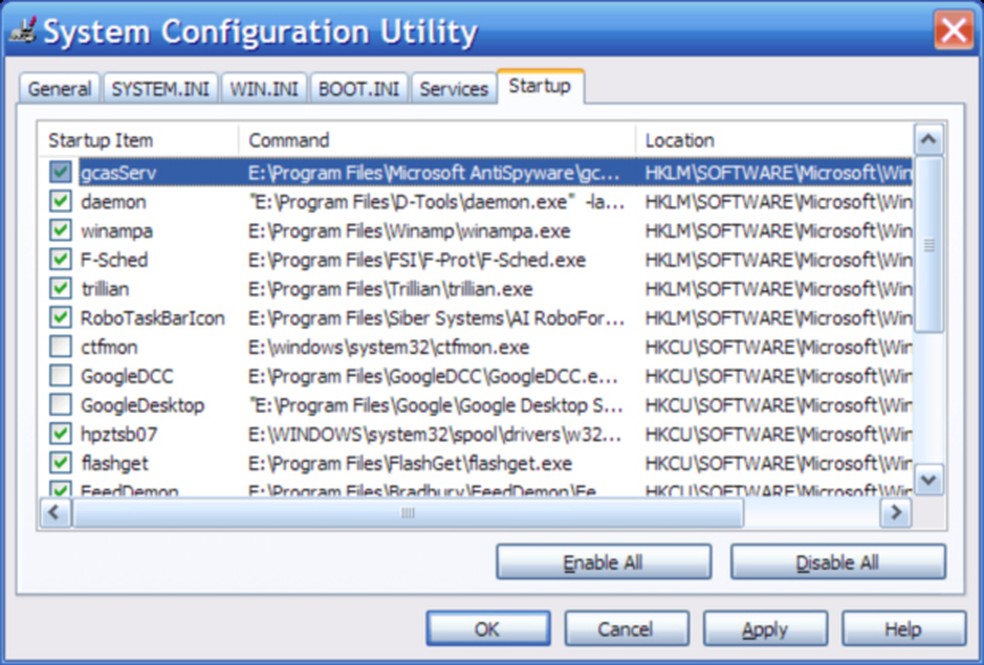Uncheck the gcasServ startup item
The height and width of the screenshot is (665, 984).
click(61, 173)
